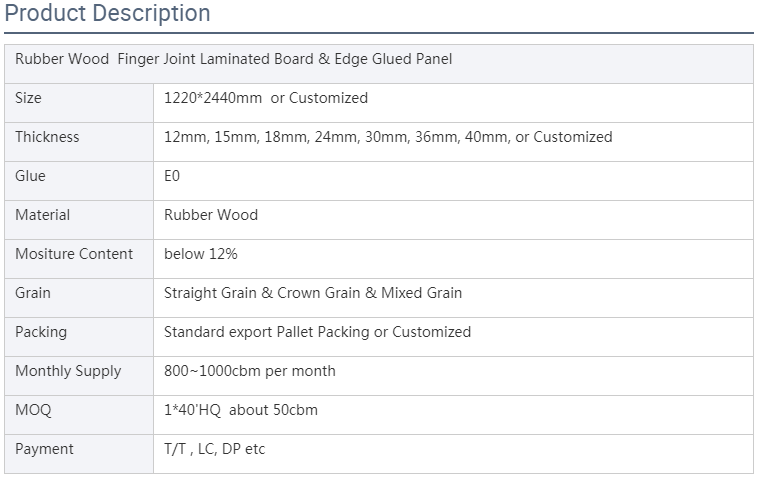Click the Packing label cell
This screenshot has width=759, height=478.
(79, 337)
